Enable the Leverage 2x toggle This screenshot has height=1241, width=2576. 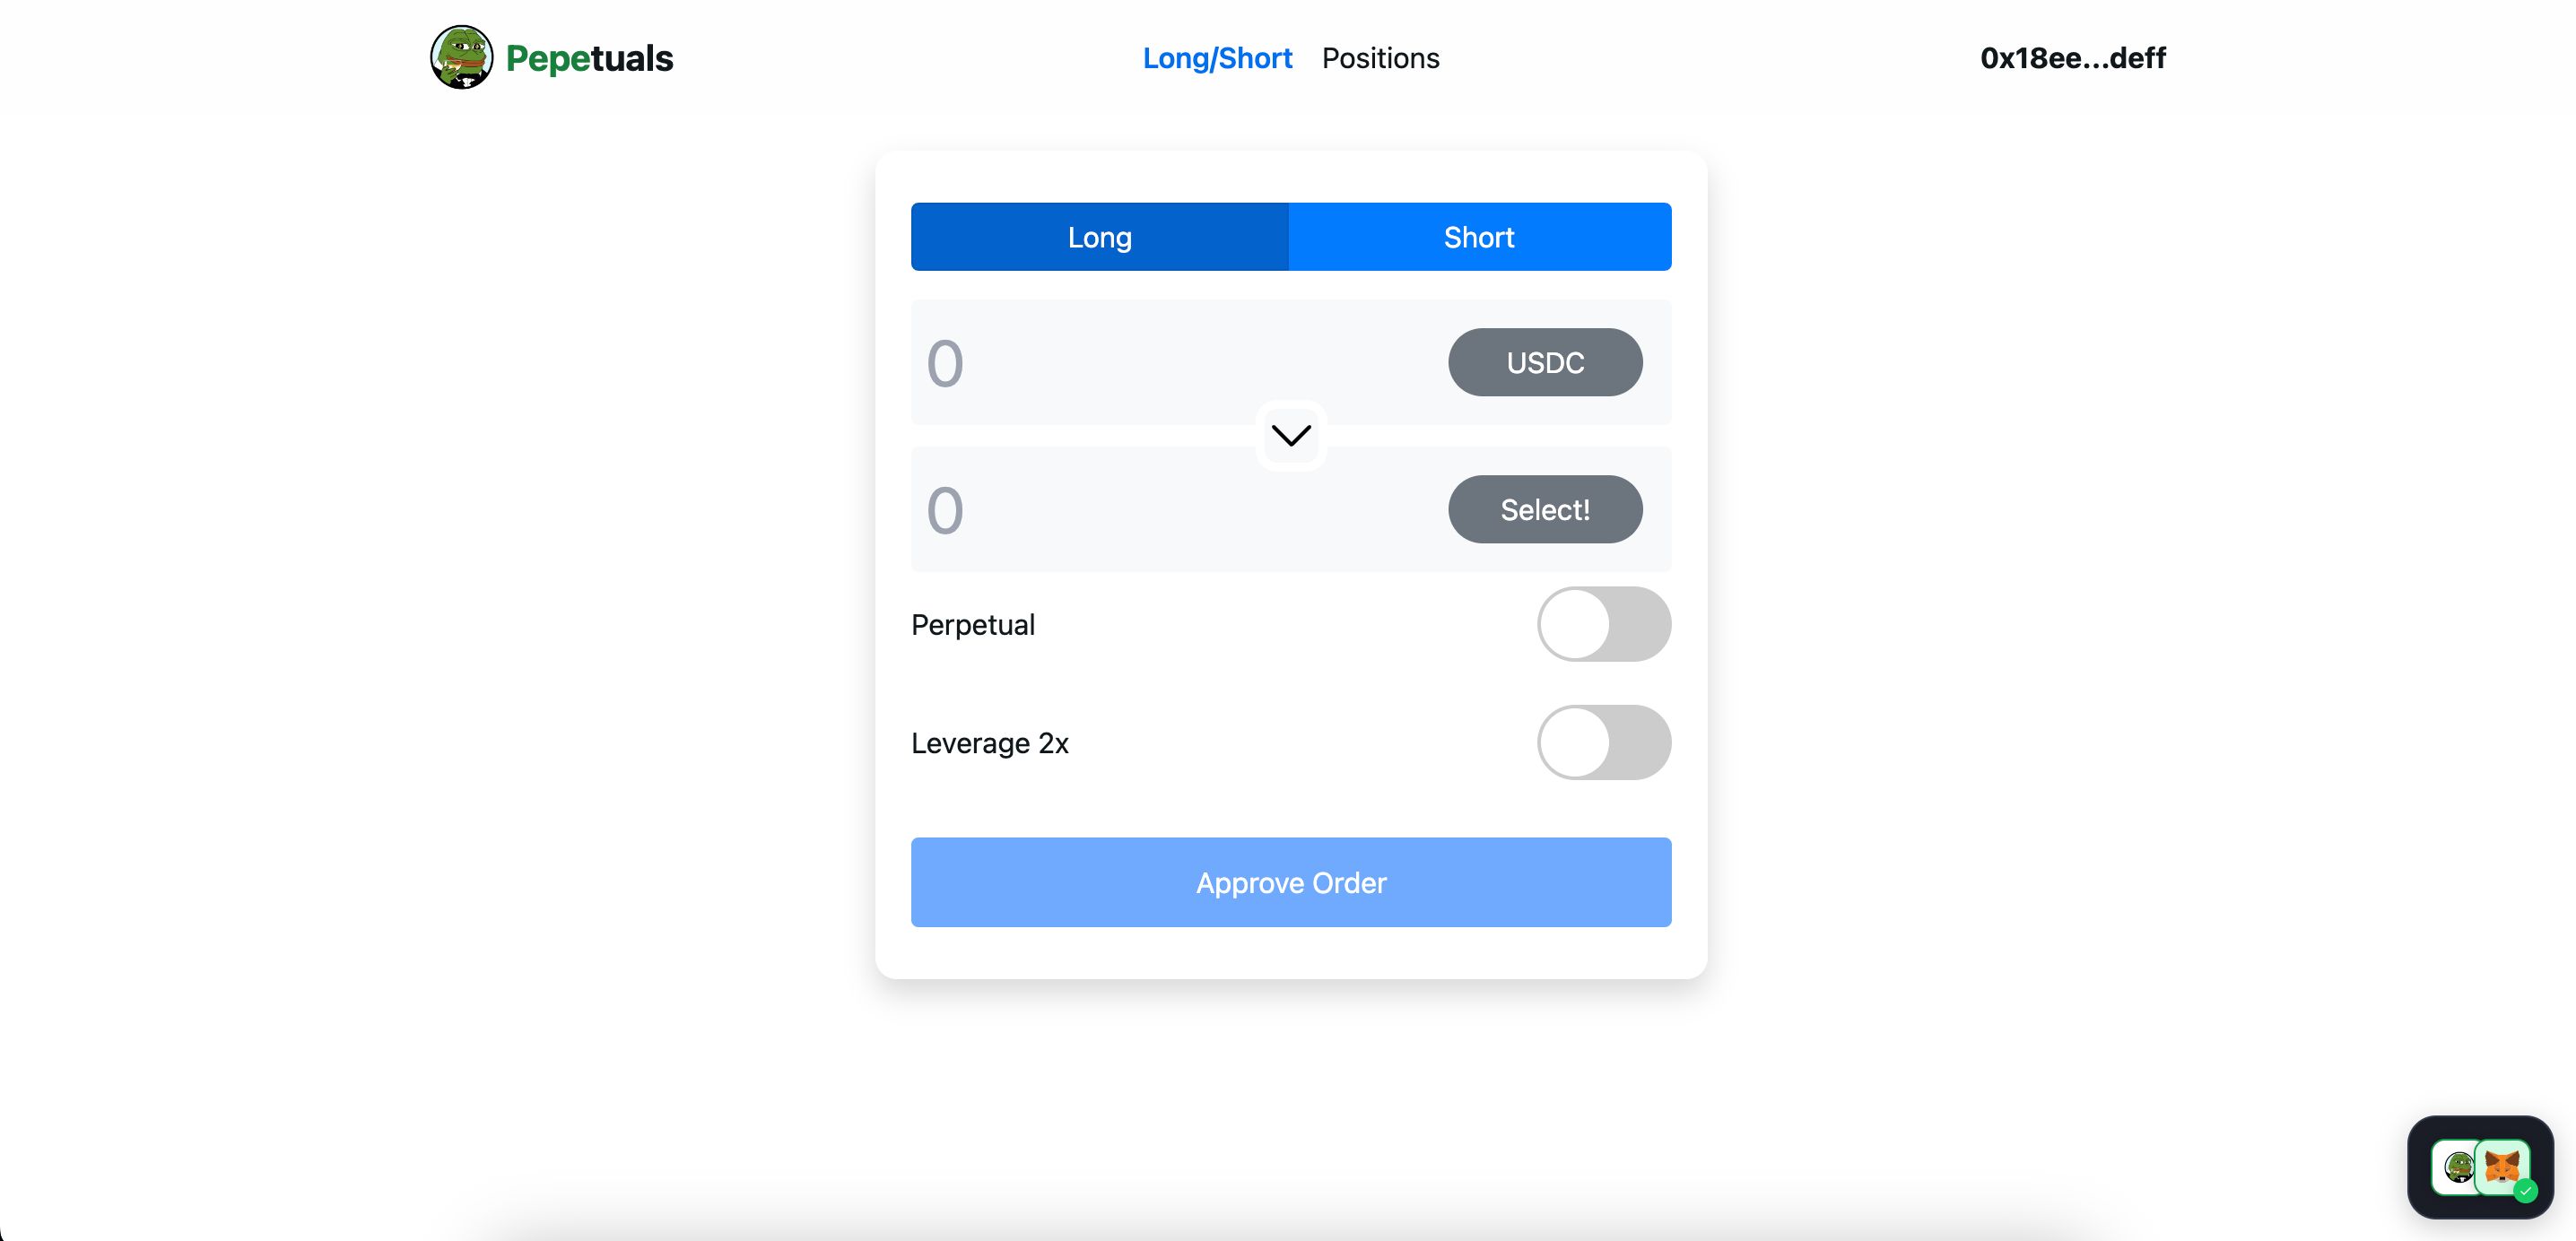click(1606, 742)
